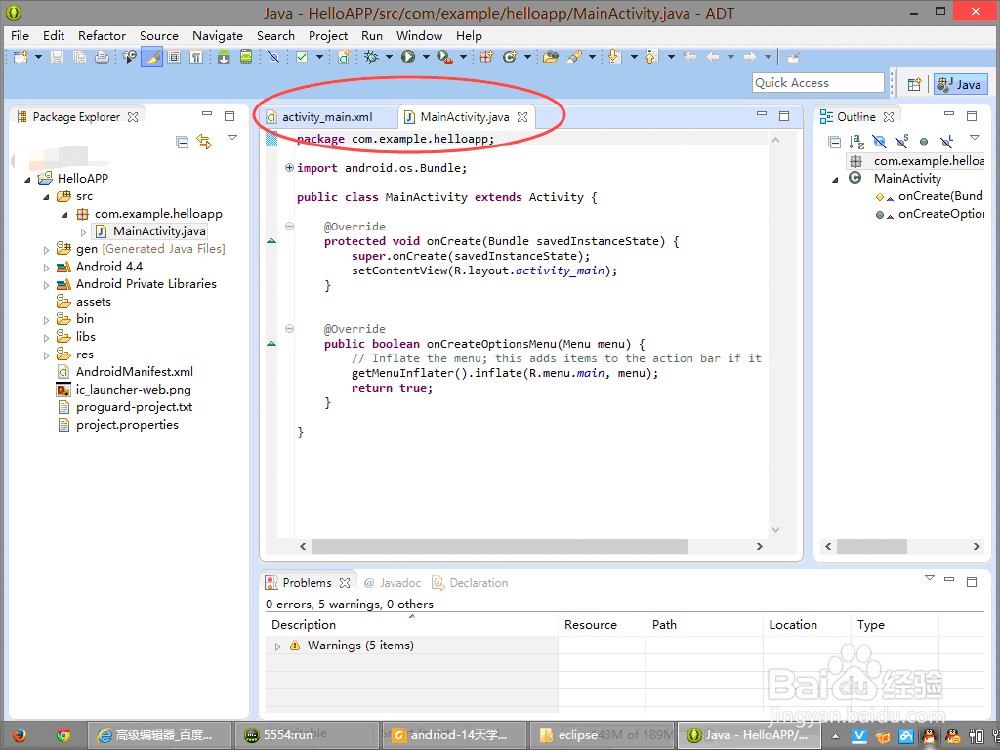This screenshot has height=750, width=1000.
Task: Collapse the HelloAPP project node
Action: (x=27, y=180)
